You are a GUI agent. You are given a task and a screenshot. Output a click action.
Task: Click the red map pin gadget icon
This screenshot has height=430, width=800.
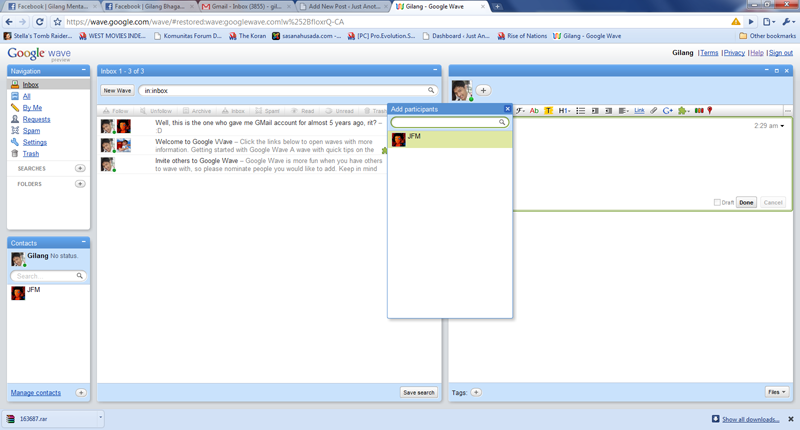point(710,111)
